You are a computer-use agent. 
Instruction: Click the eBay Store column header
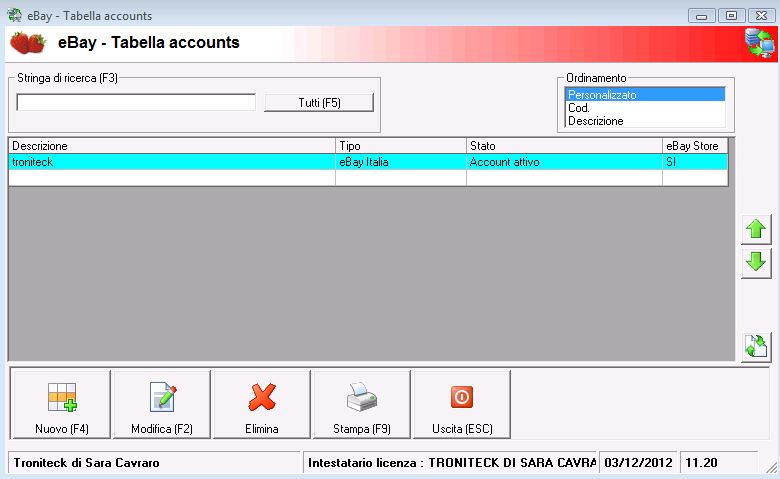point(695,146)
